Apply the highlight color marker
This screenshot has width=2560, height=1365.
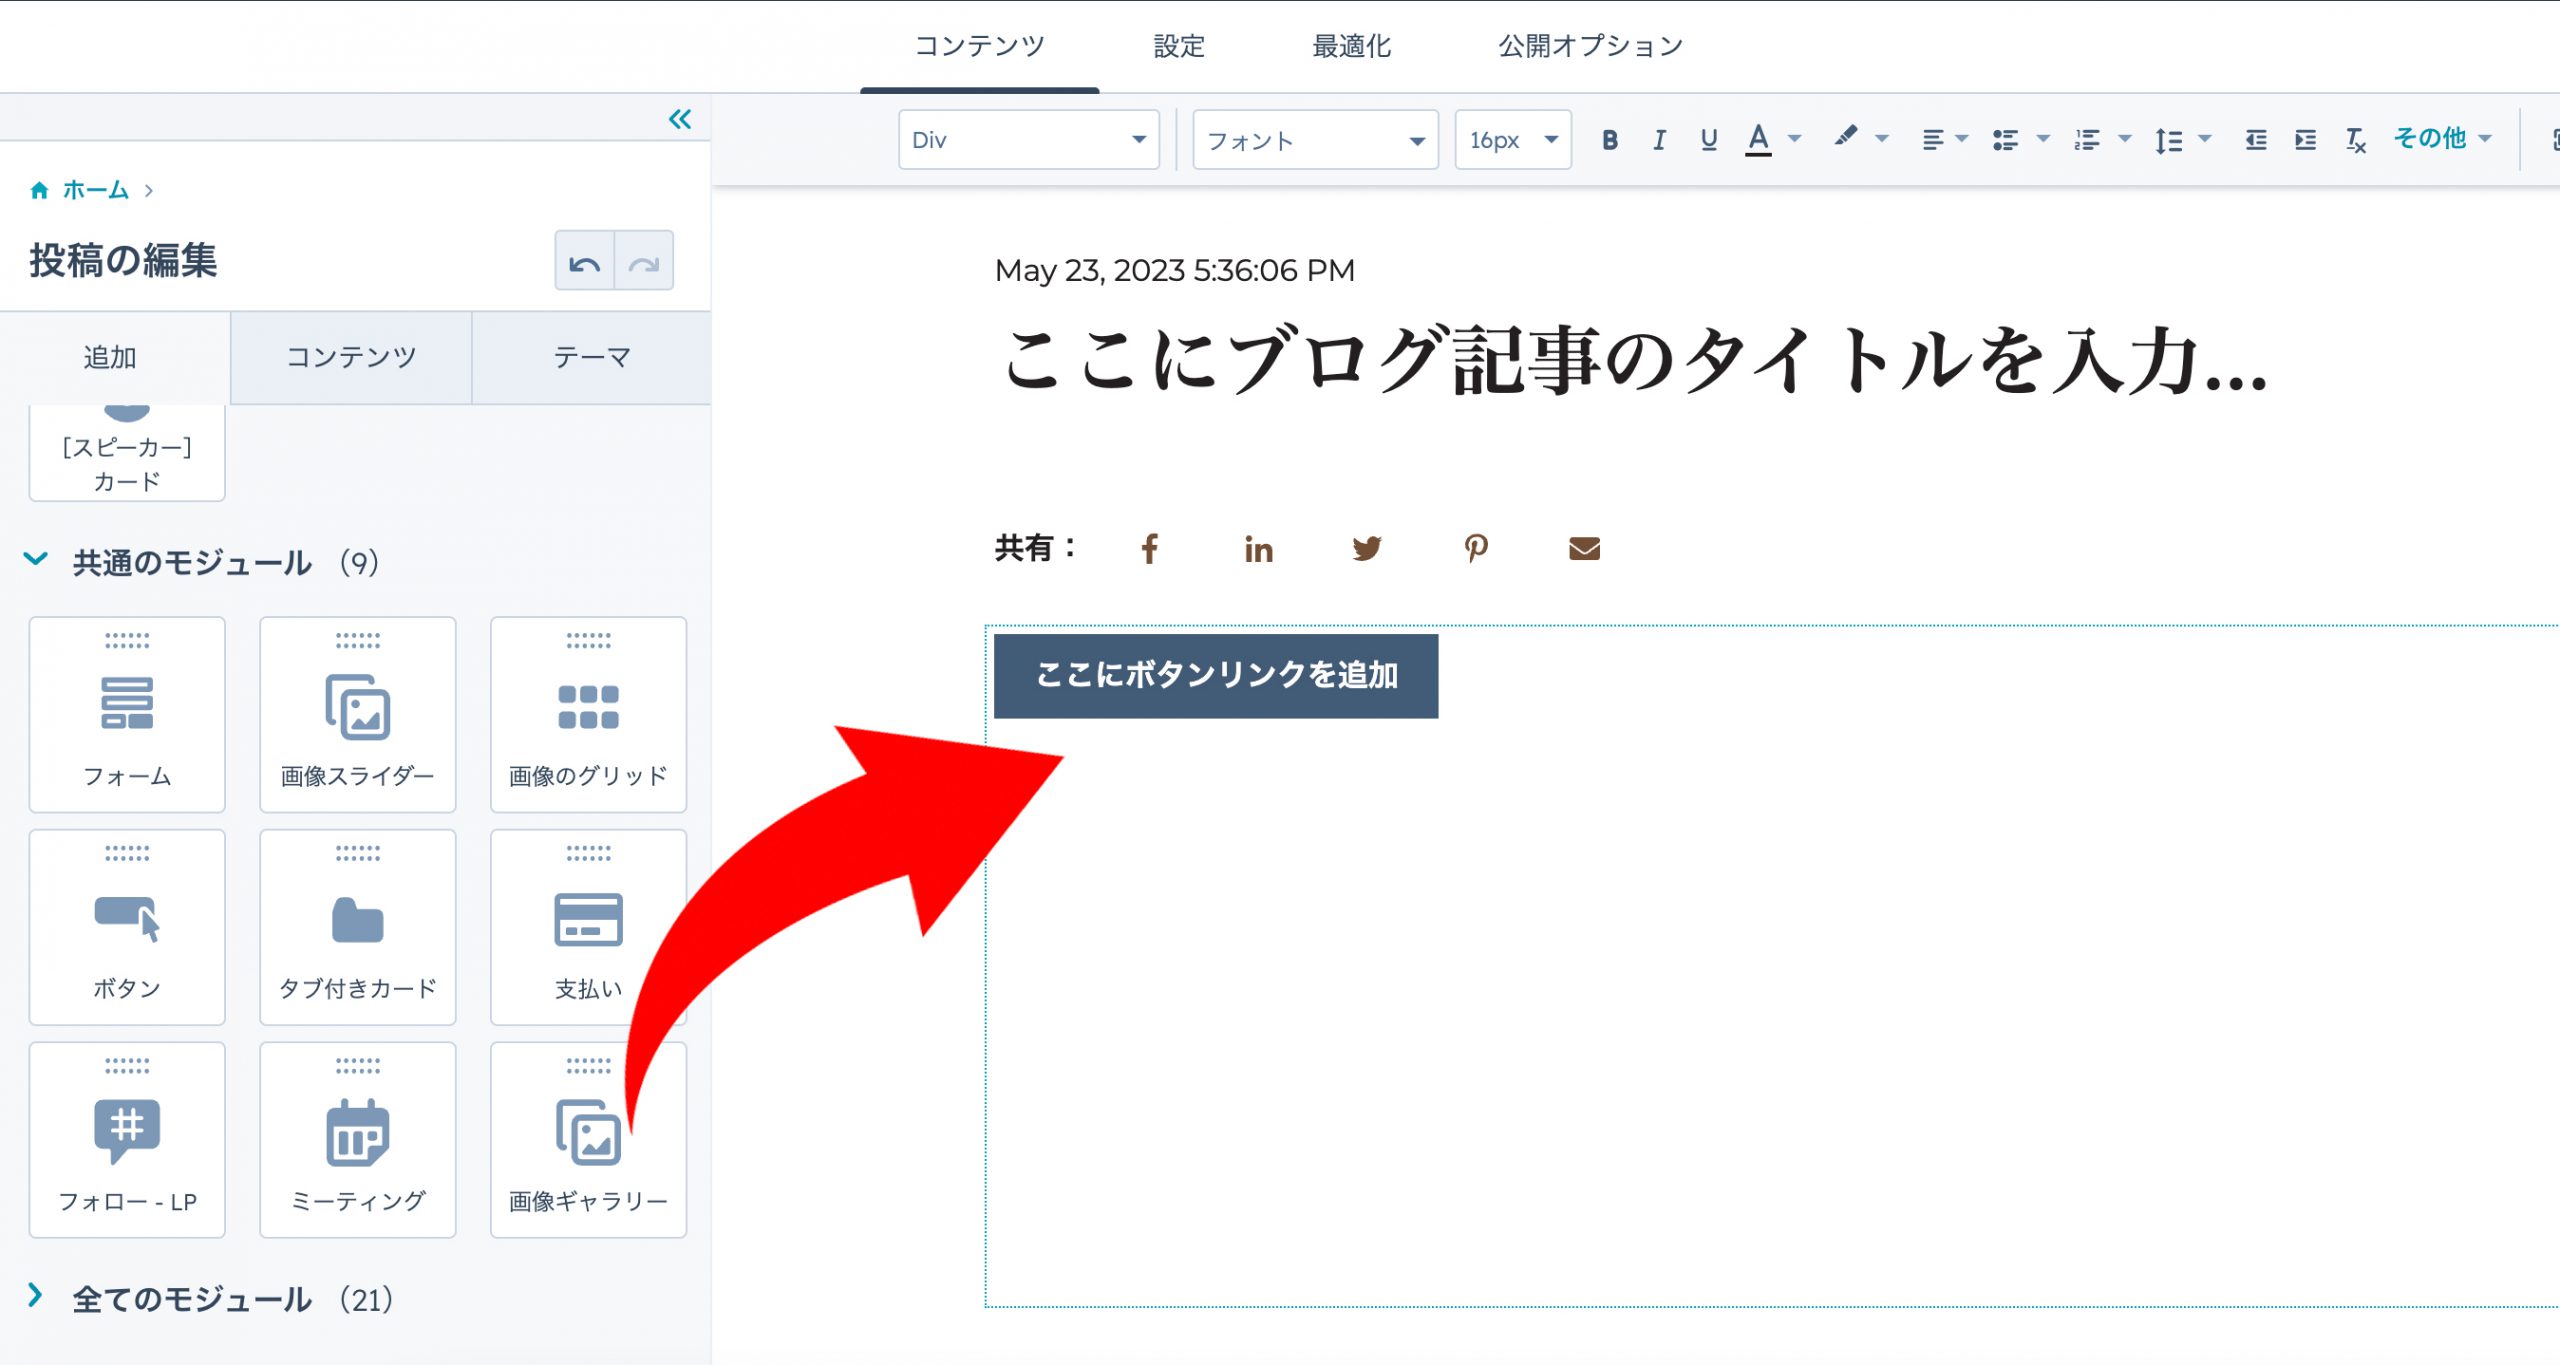click(1846, 138)
